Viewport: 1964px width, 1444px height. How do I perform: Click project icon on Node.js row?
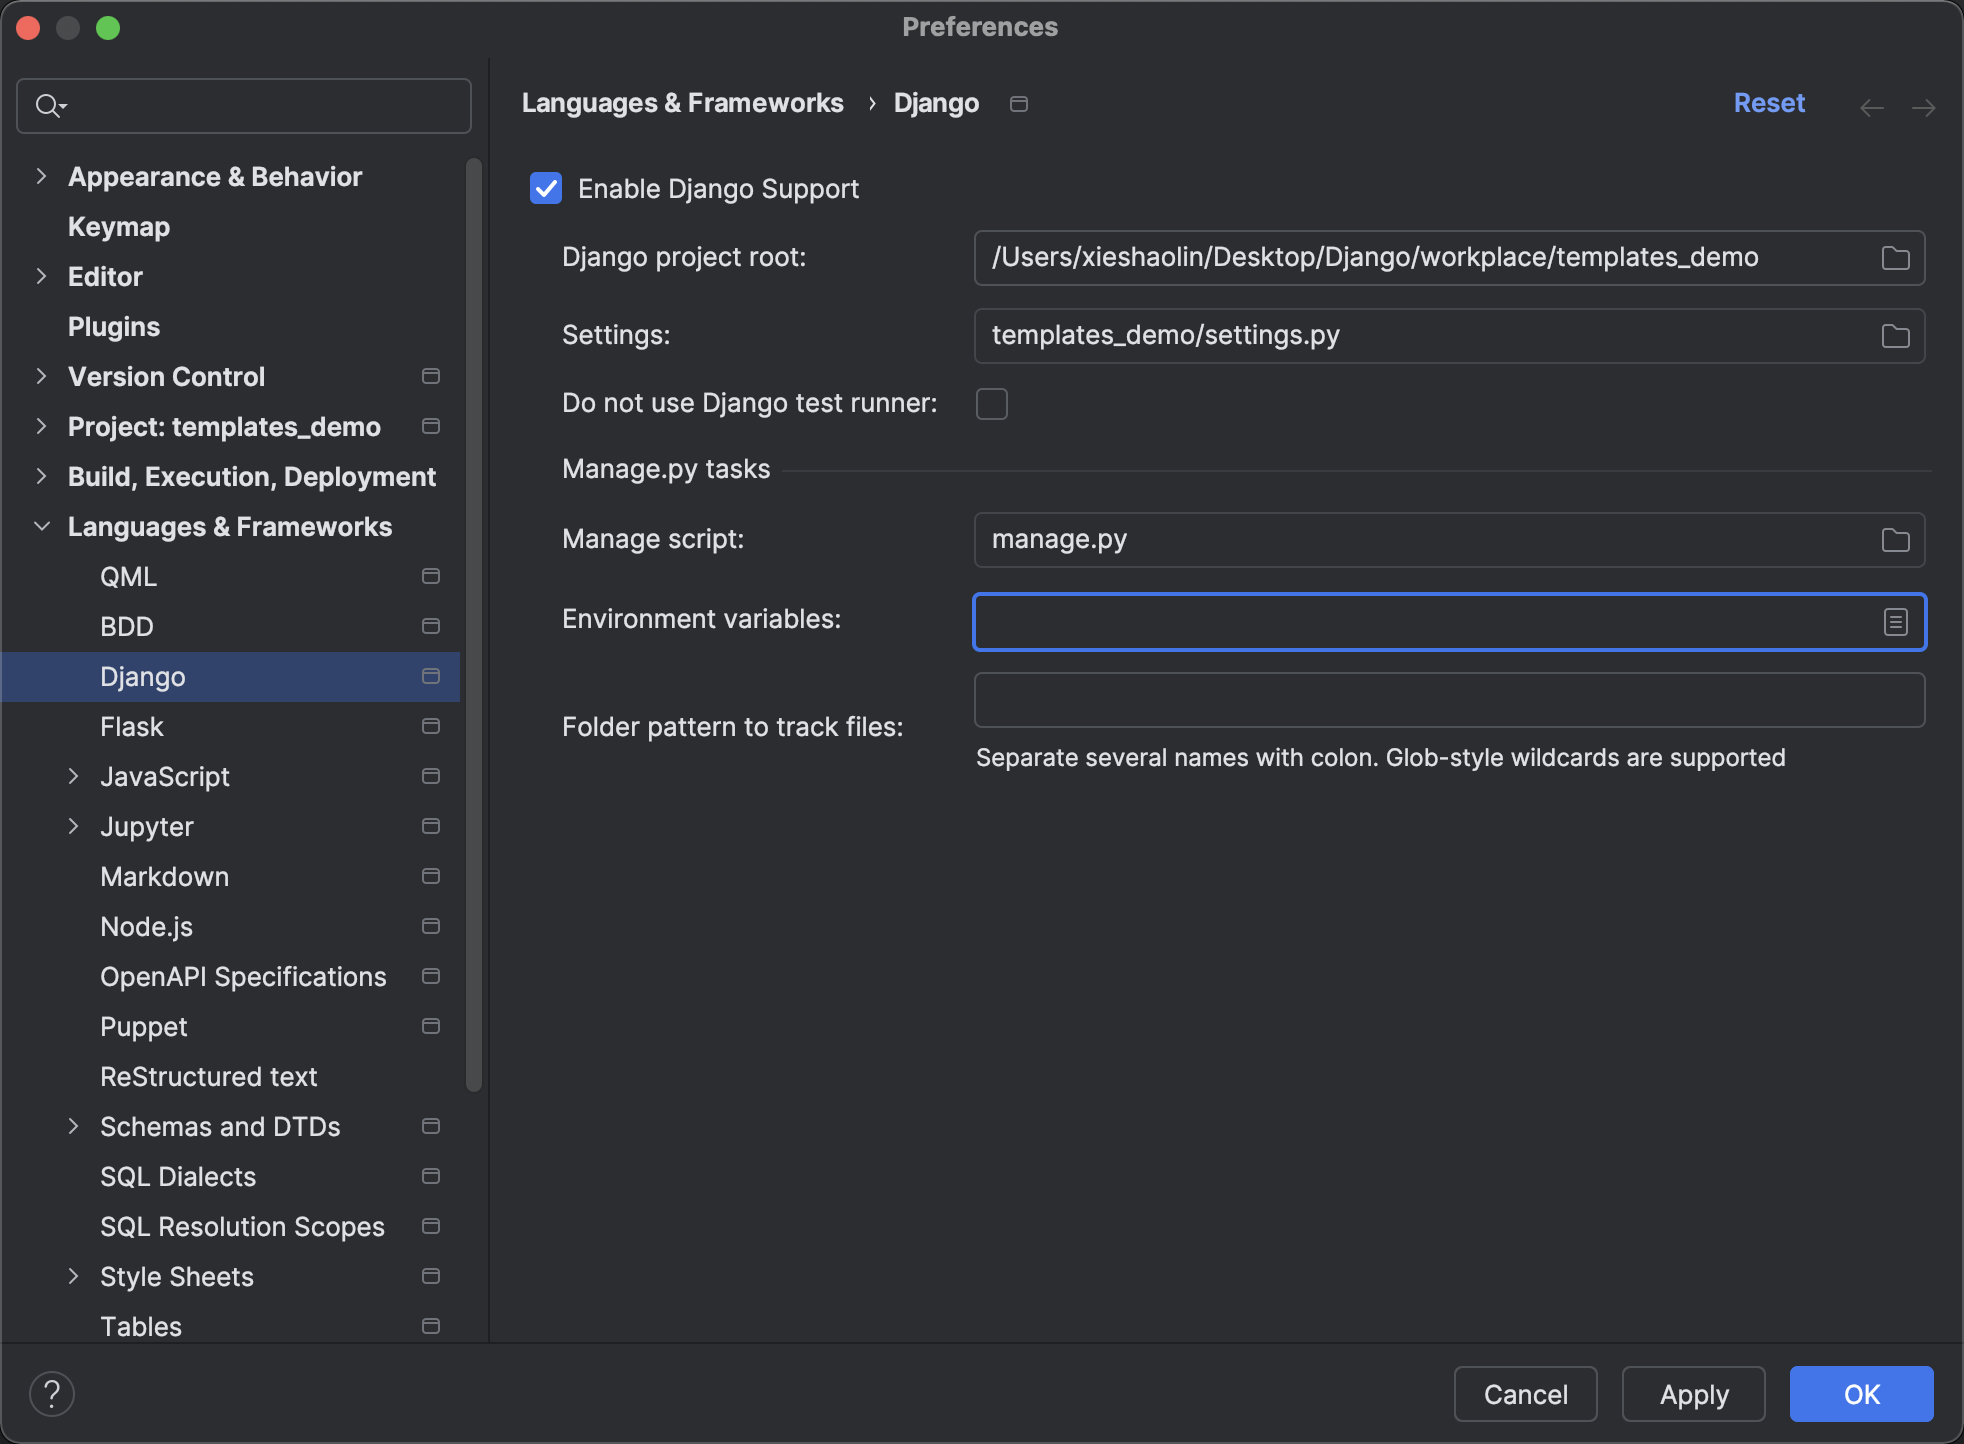coord(431,926)
